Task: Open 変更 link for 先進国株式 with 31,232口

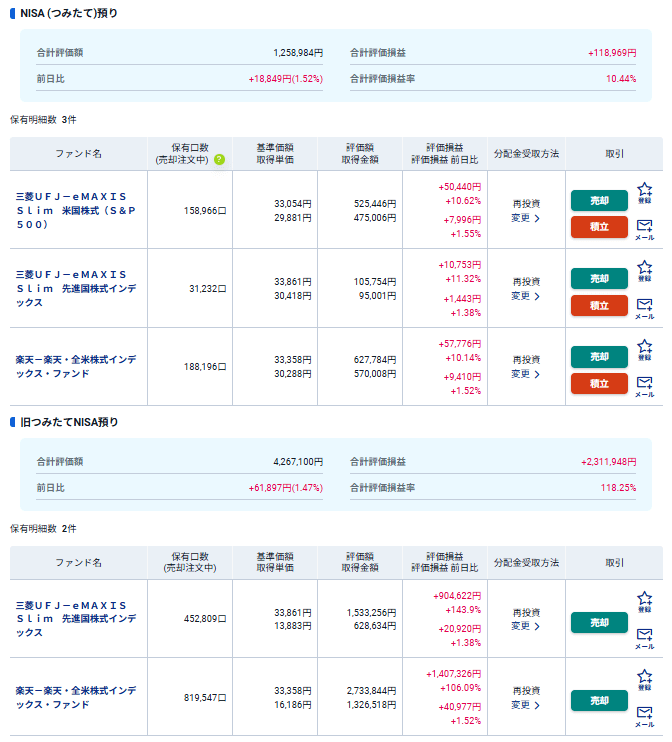Action: point(525,296)
